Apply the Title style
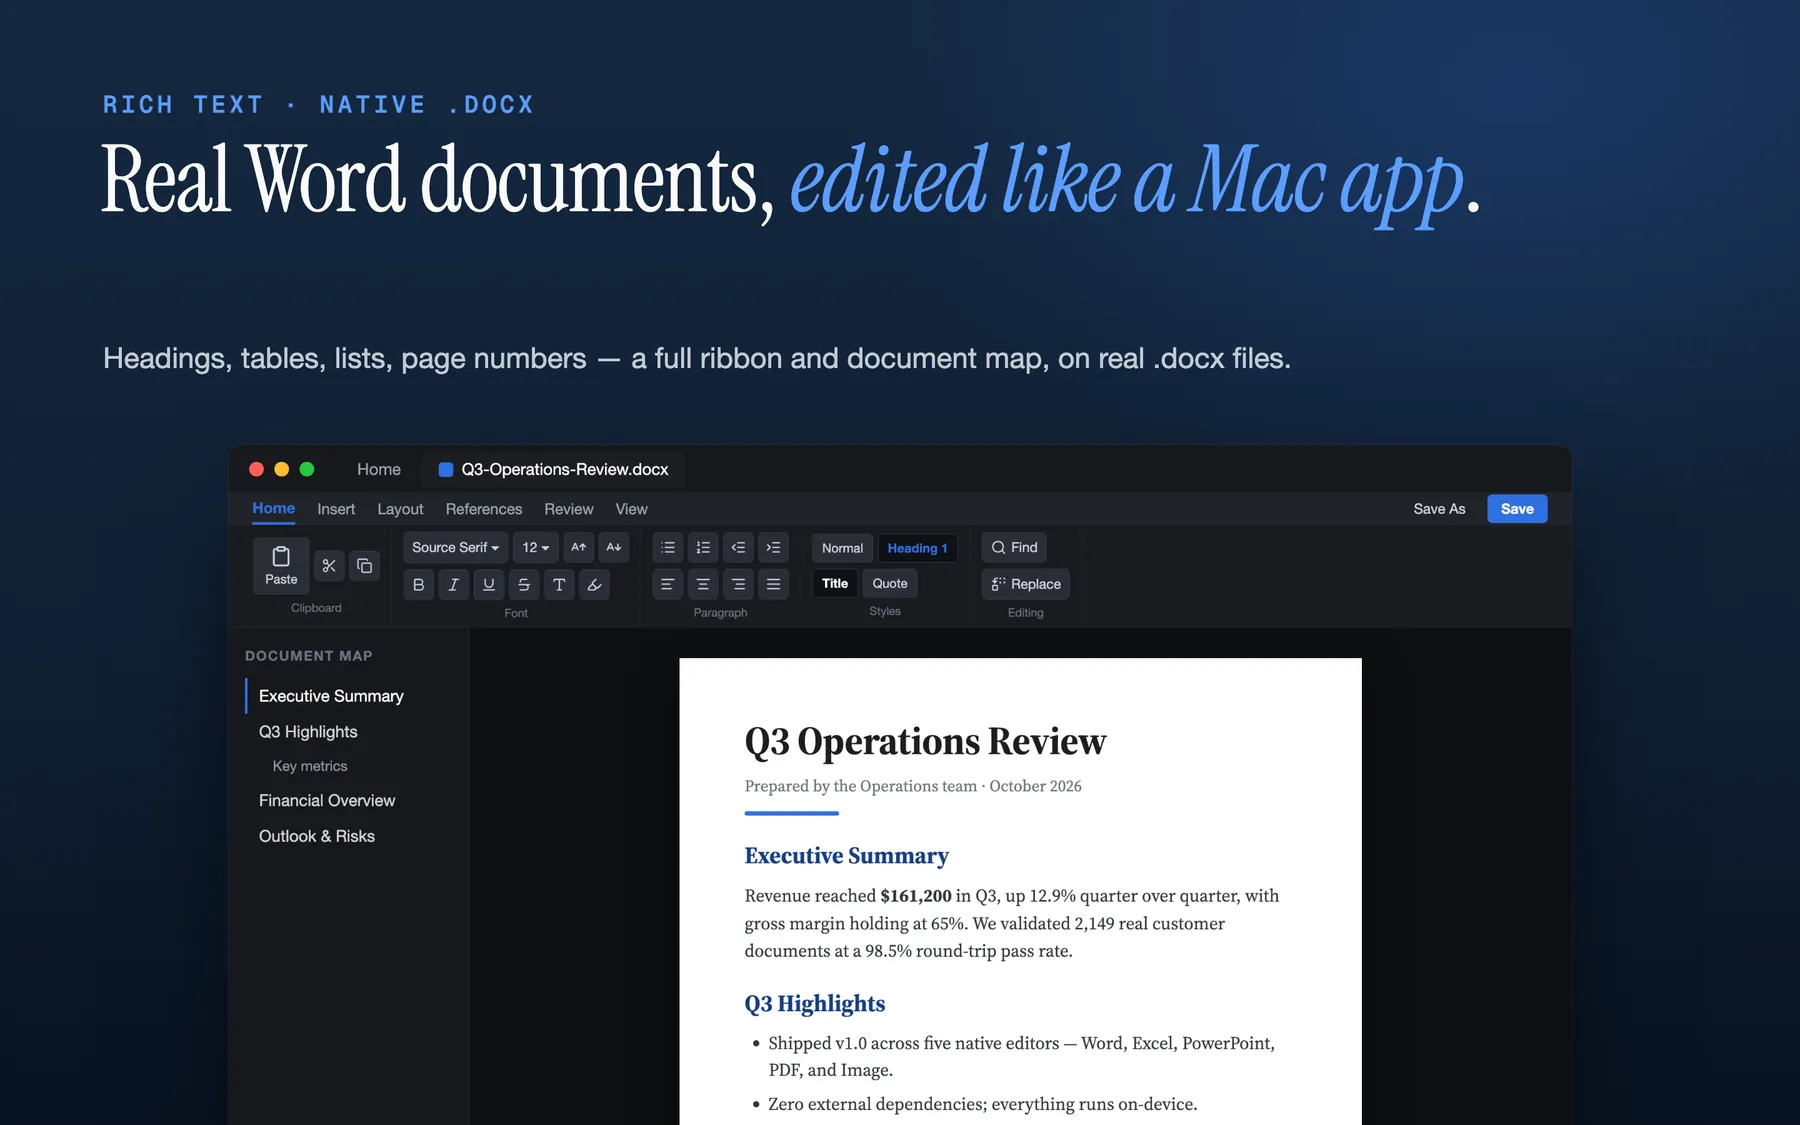 [835, 583]
